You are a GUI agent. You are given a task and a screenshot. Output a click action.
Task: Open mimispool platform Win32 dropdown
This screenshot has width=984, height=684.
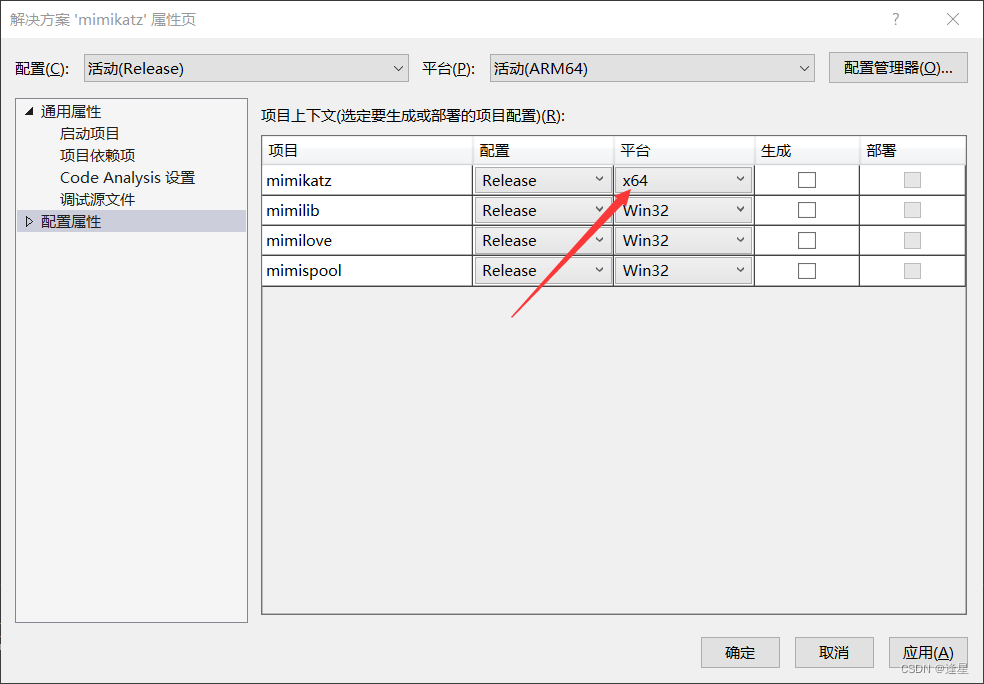[683, 270]
